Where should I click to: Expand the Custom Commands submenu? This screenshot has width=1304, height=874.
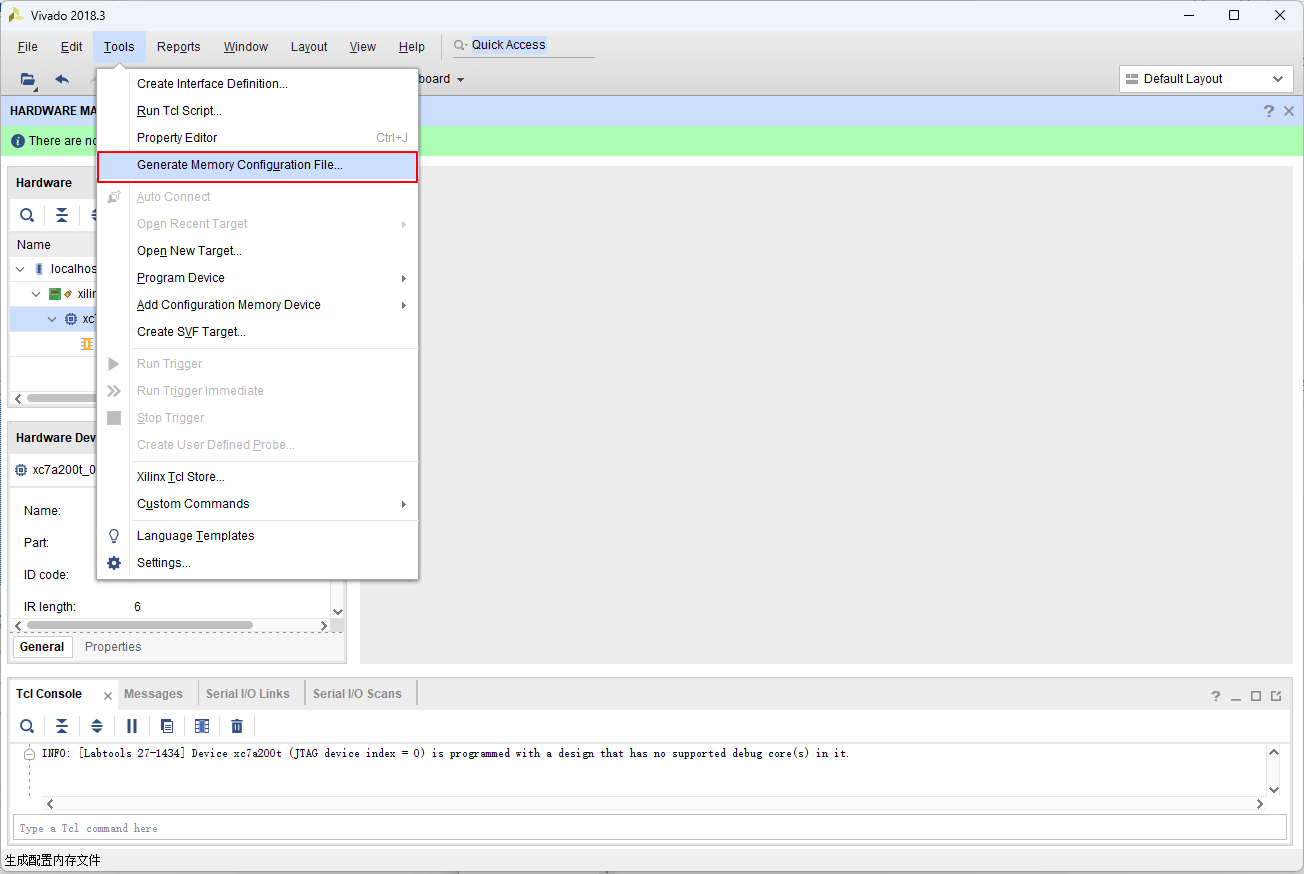click(404, 504)
